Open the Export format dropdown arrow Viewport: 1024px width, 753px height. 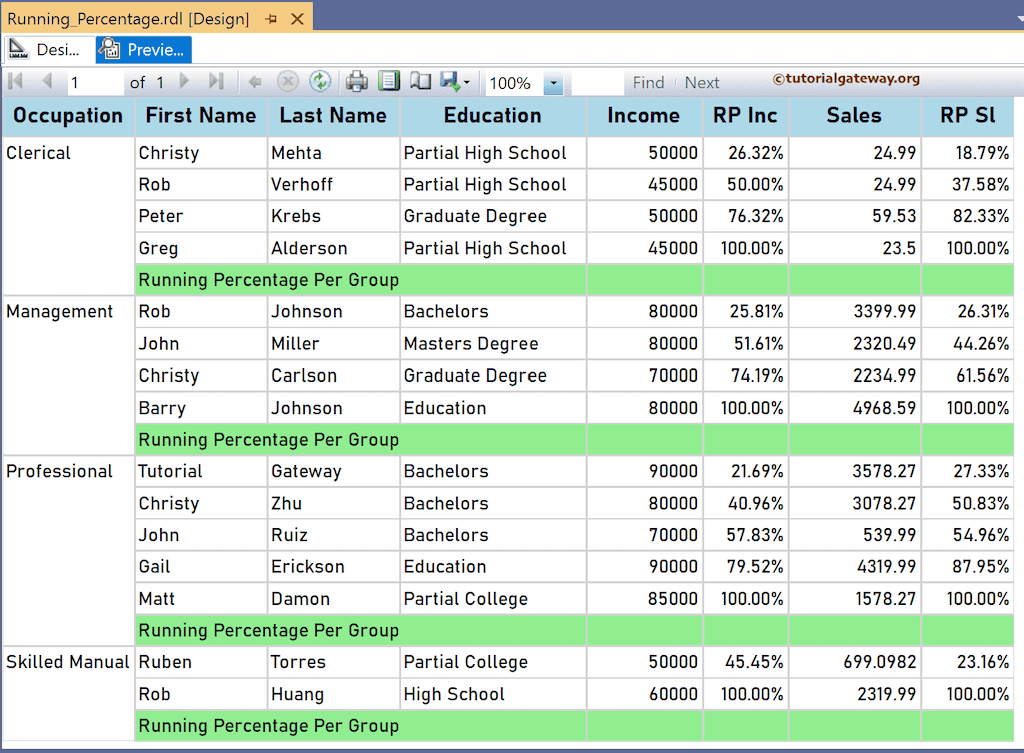click(x=466, y=84)
